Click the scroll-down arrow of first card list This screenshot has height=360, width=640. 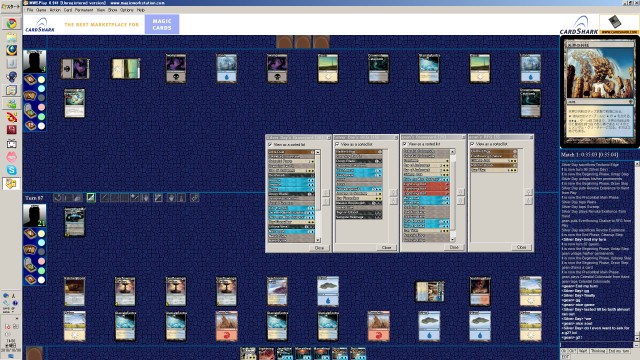(x=318, y=240)
